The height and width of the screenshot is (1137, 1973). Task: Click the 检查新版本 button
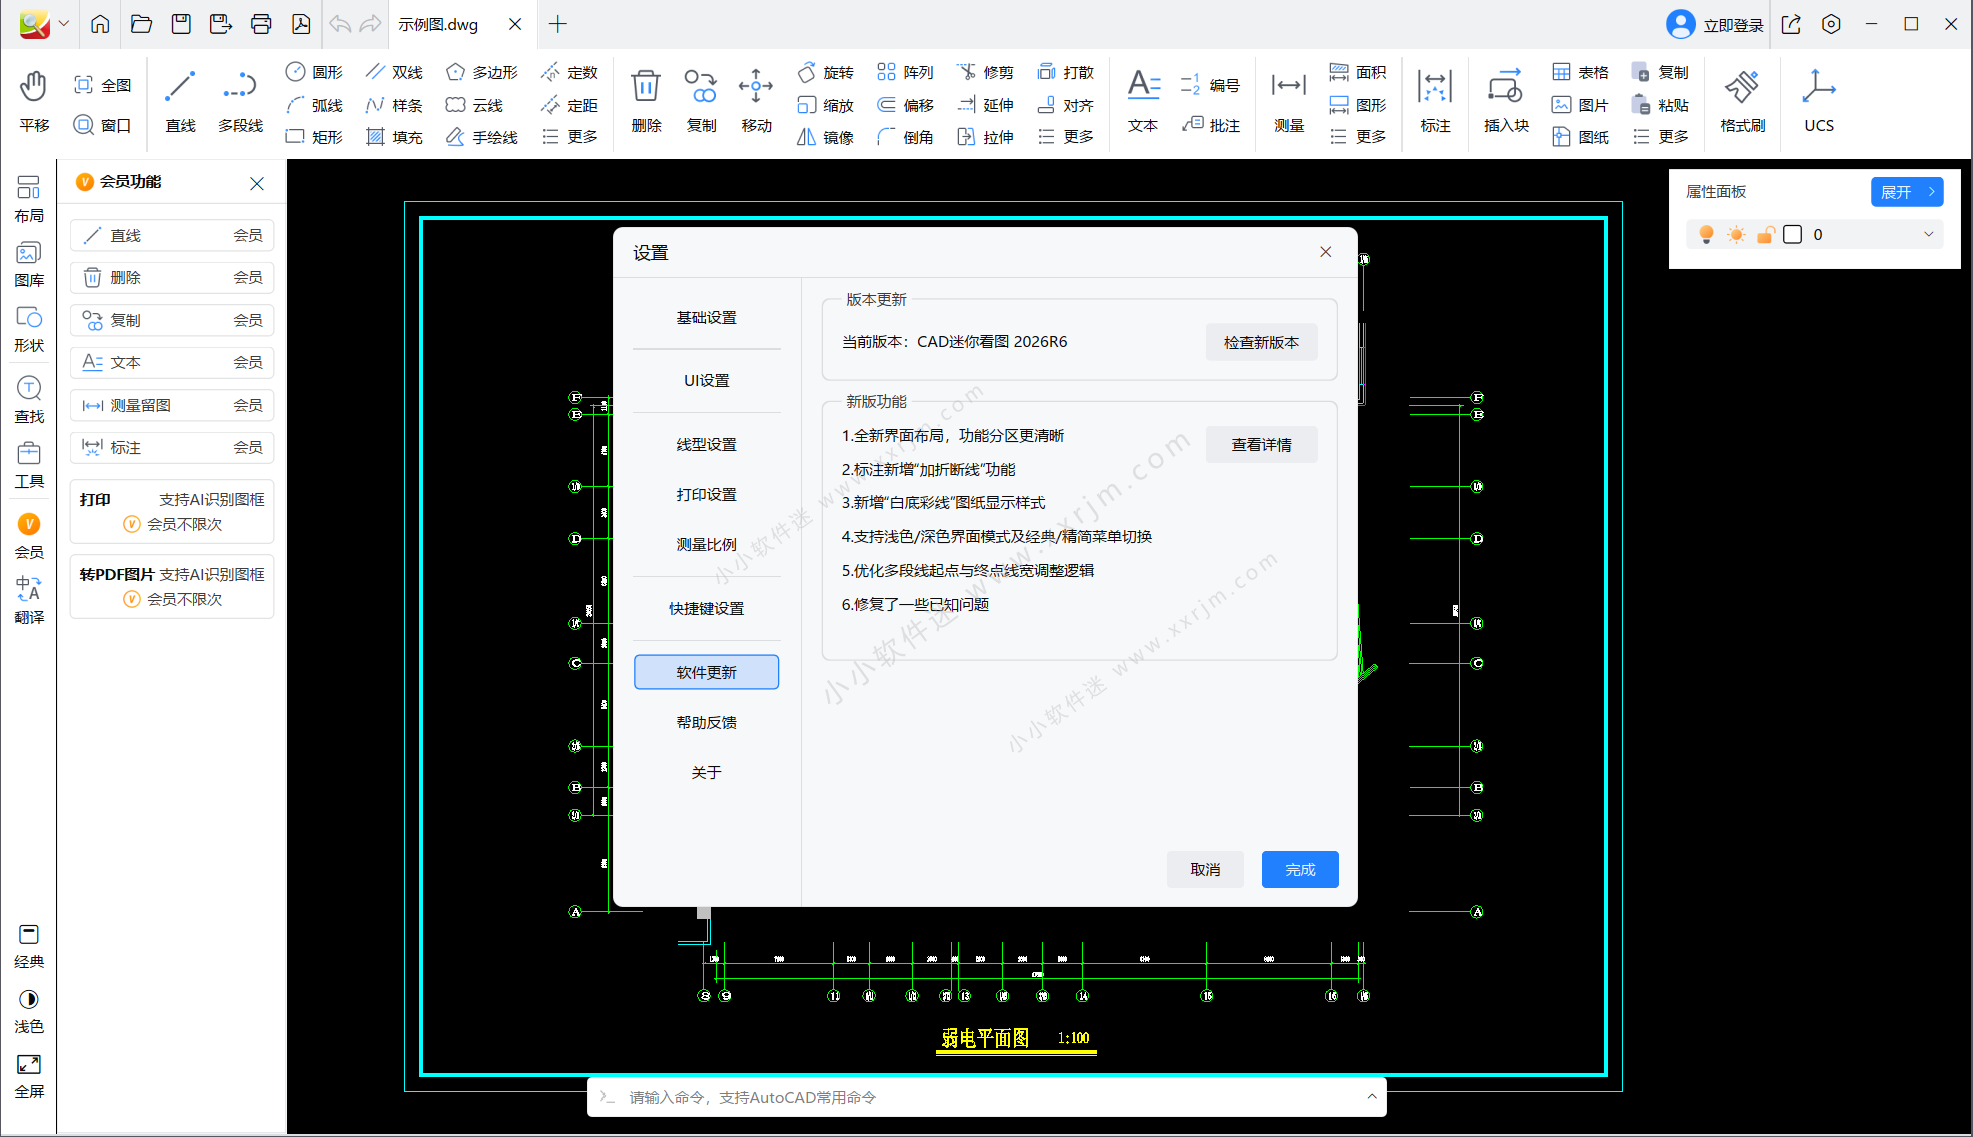[x=1261, y=342]
